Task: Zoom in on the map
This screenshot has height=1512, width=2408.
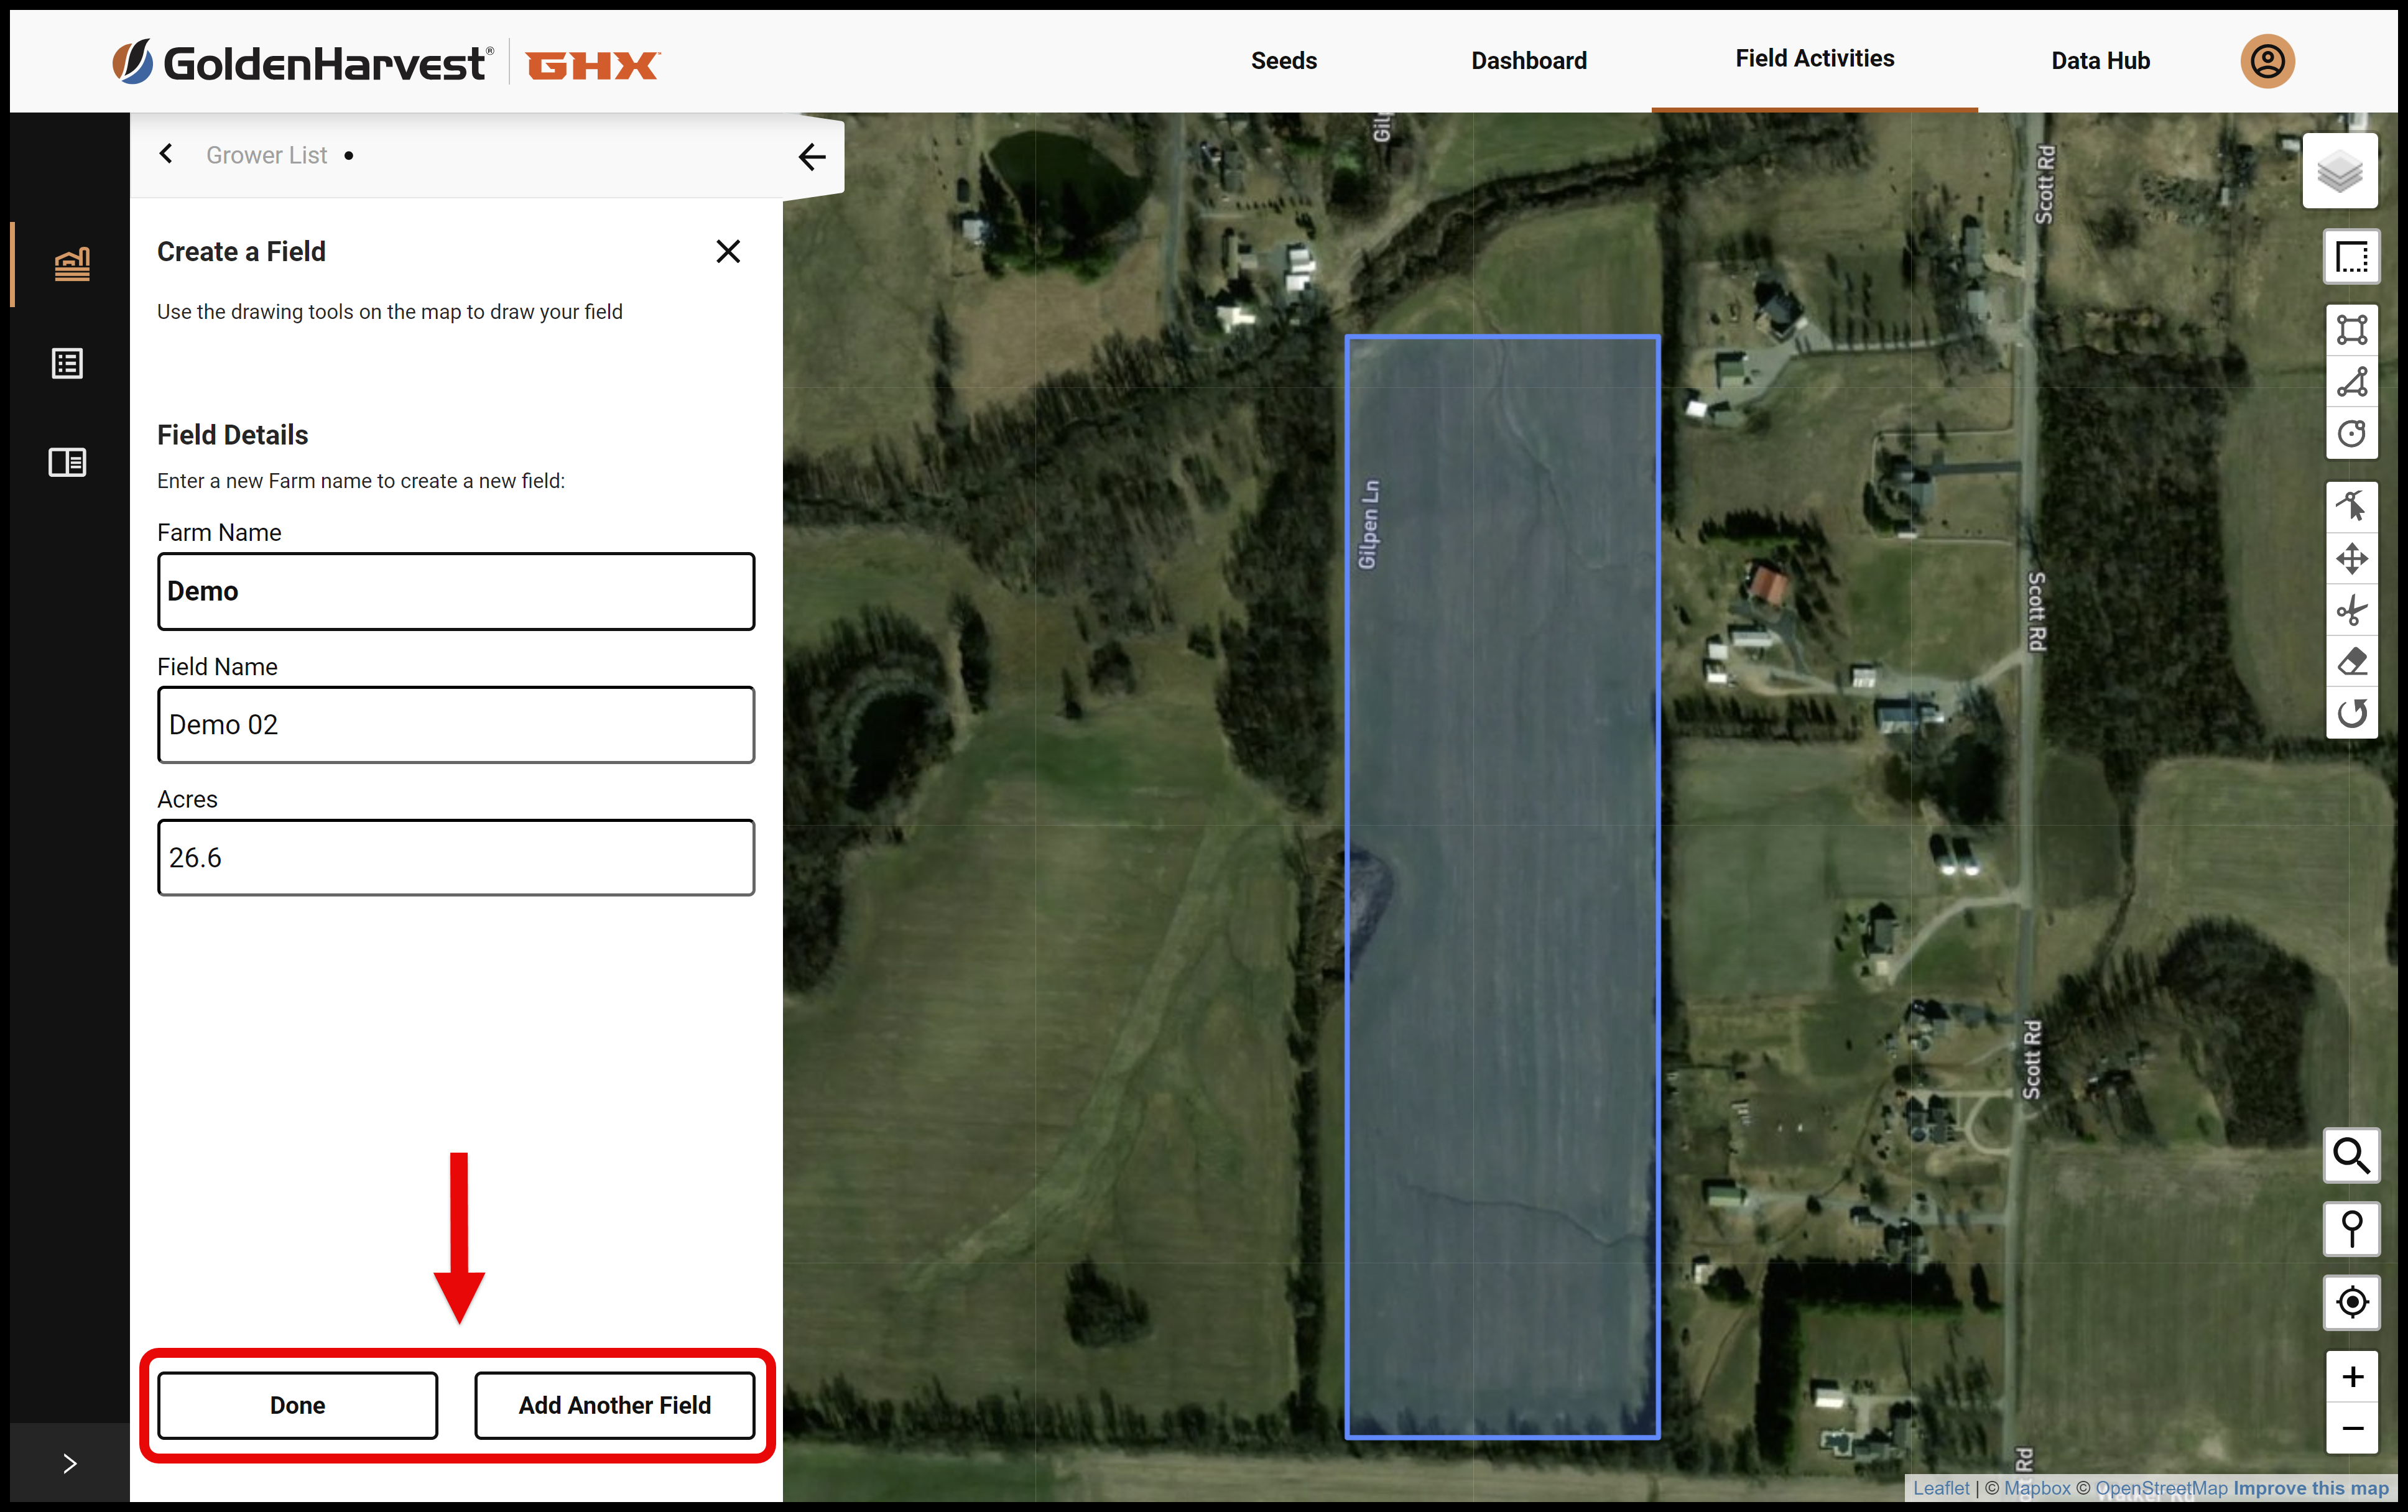Action: [2351, 1377]
